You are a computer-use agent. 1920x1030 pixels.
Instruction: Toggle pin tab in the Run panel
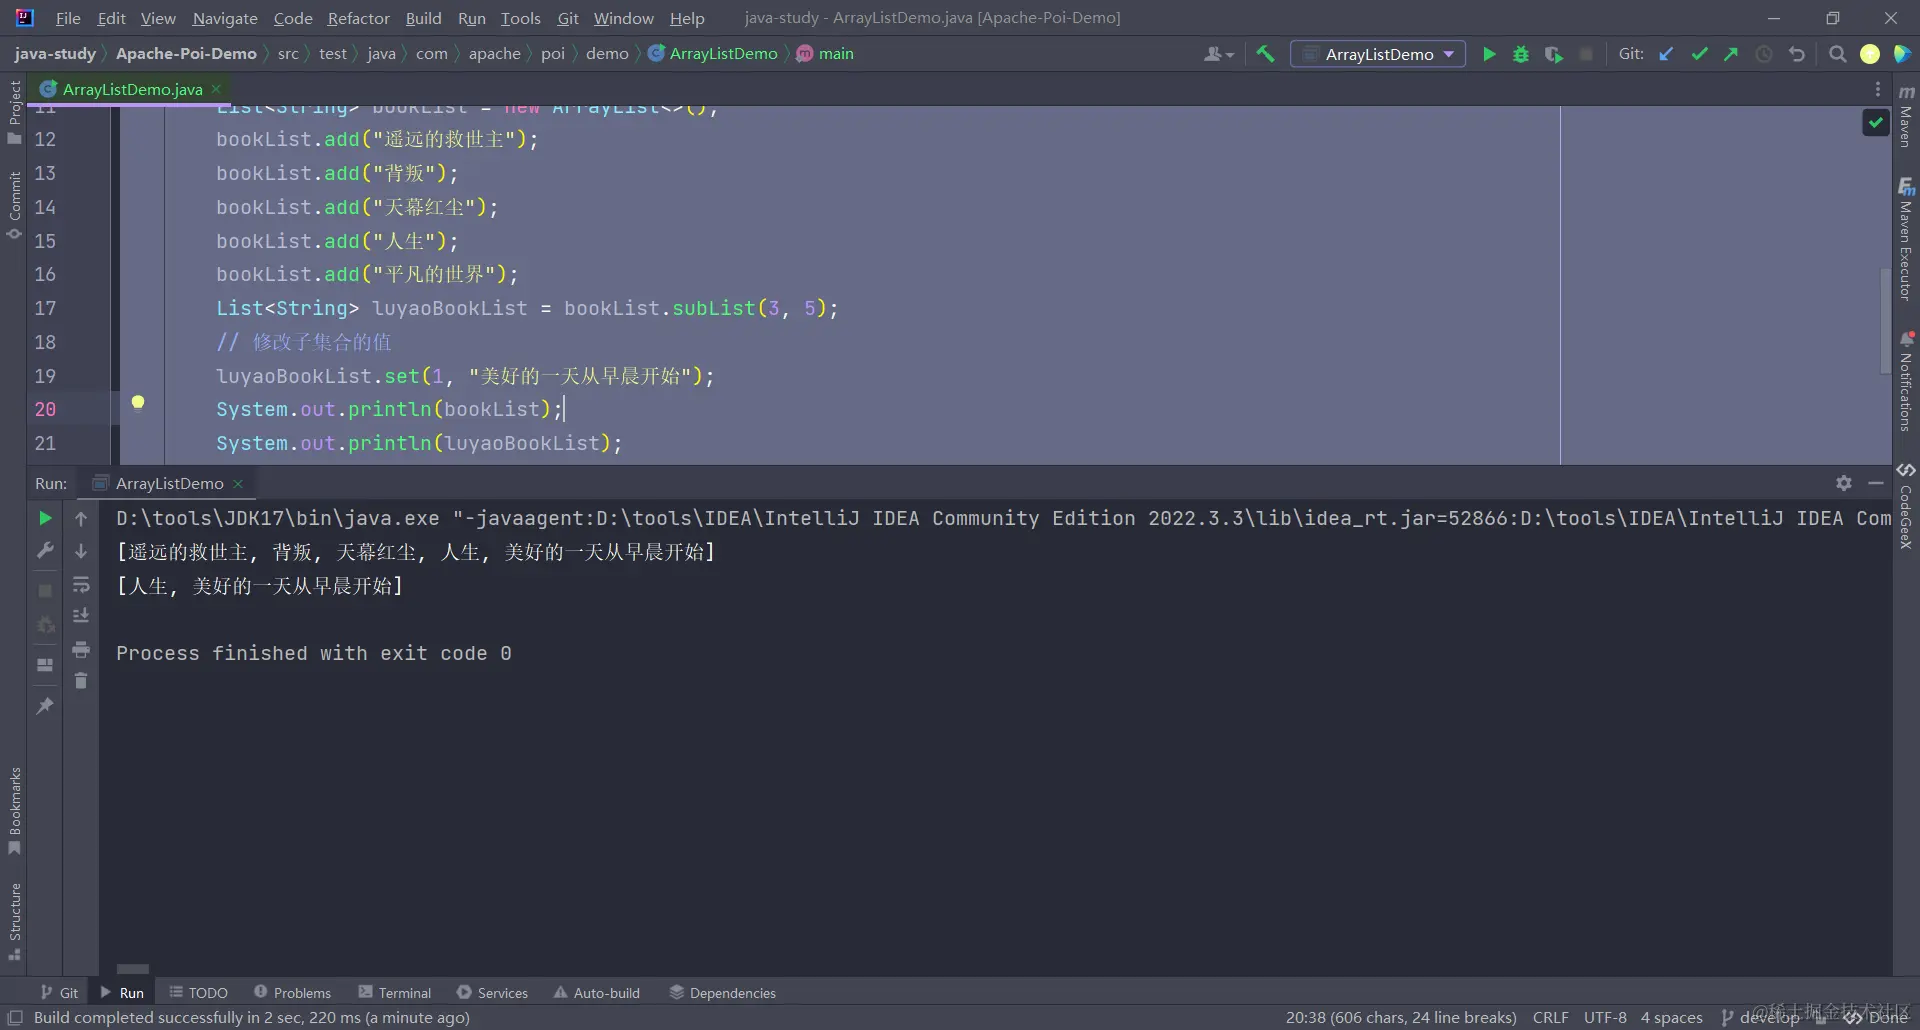coord(45,706)
